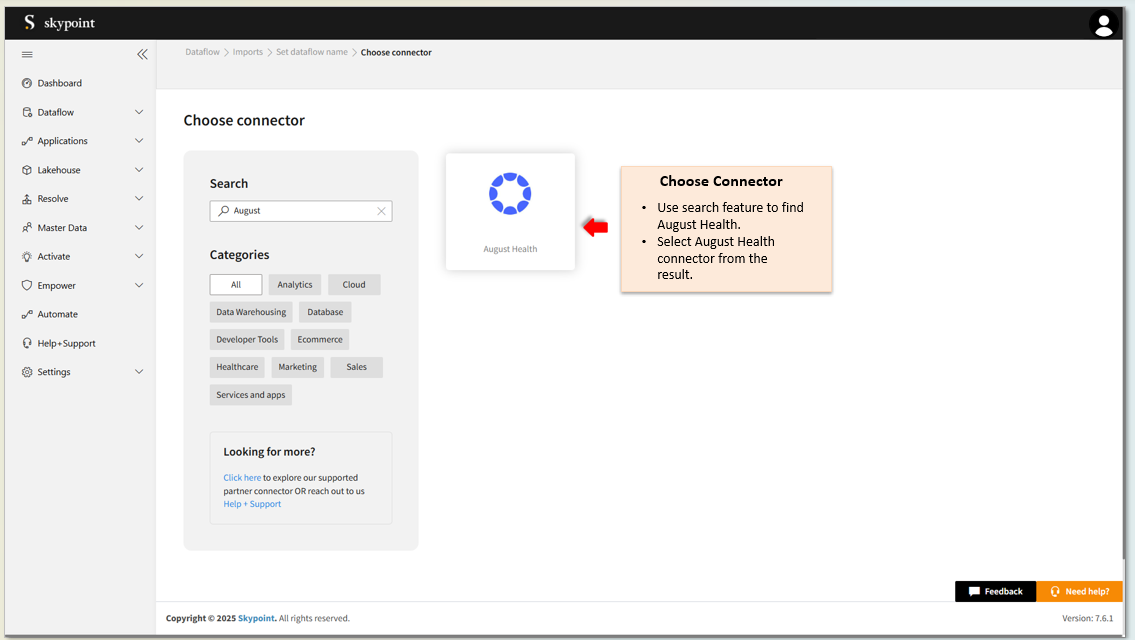Select the All category filter
The height and width of the screenshot is (640, 1135).
[x=236, y=285]
